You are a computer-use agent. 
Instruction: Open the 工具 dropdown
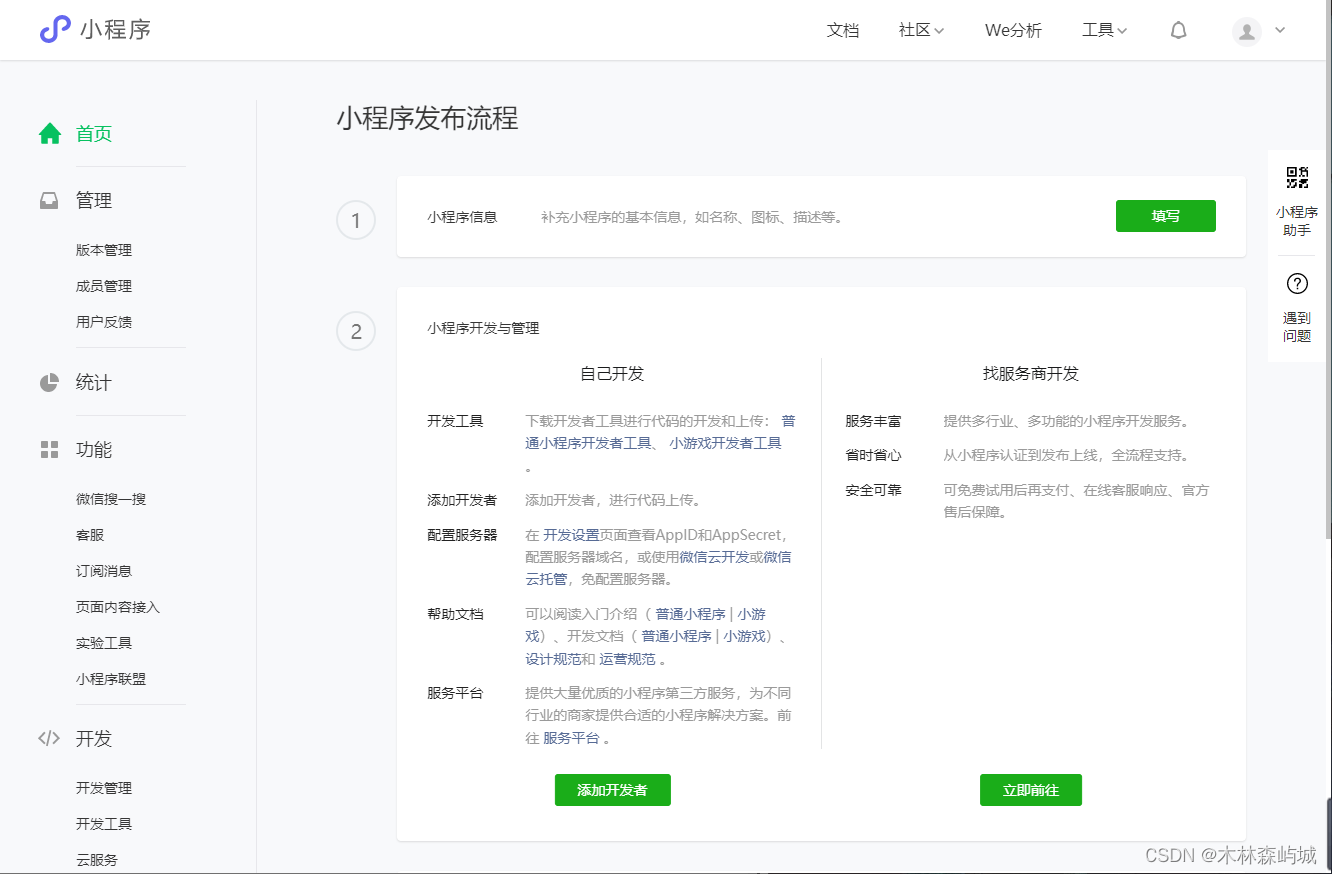(x=1104, y=30)
